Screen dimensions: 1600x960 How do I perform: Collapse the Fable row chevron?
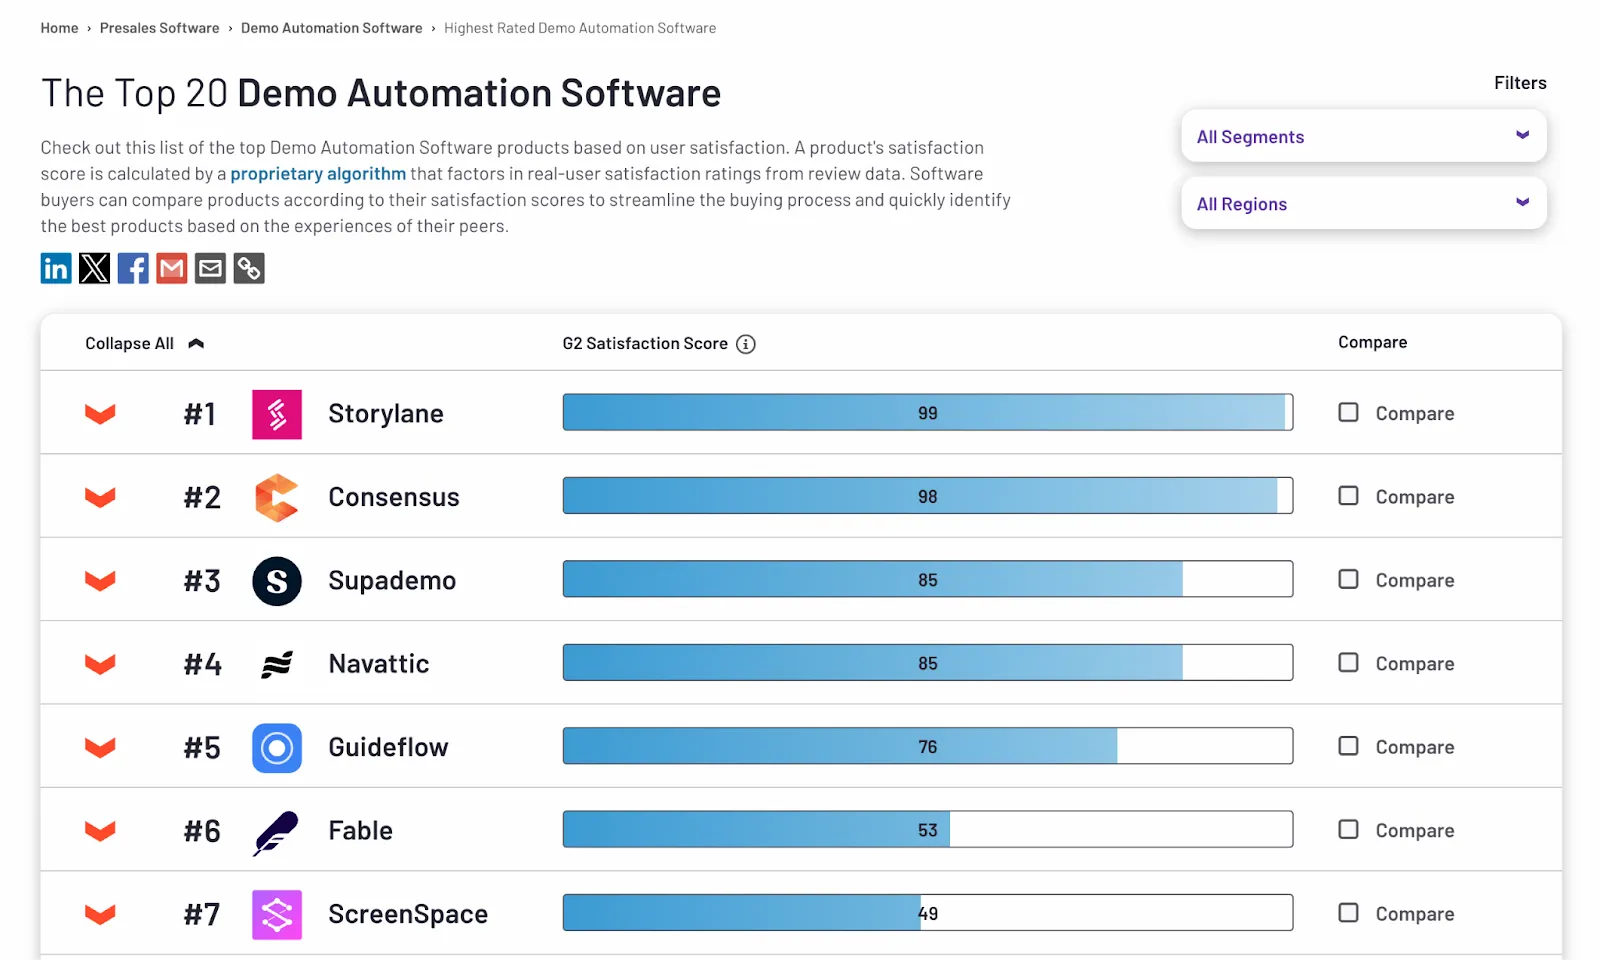point(100,831)
